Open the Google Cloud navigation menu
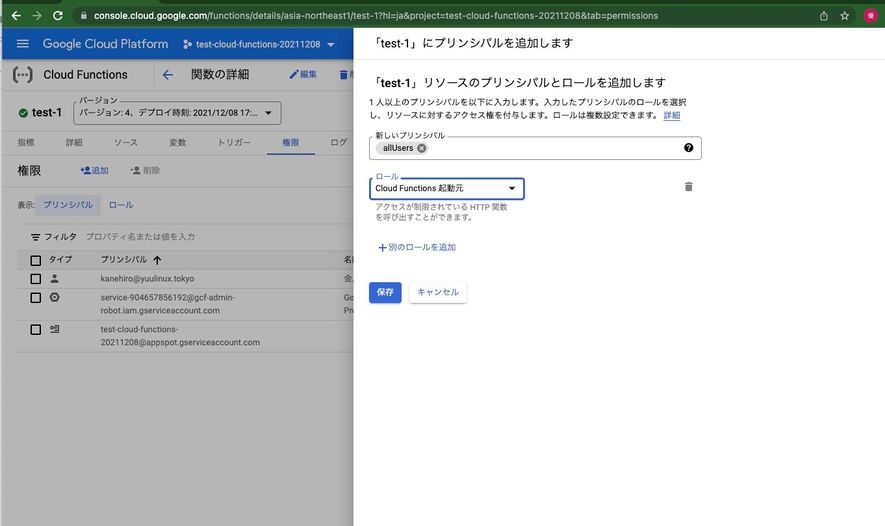The image size is (885, 526). (23, 43)
